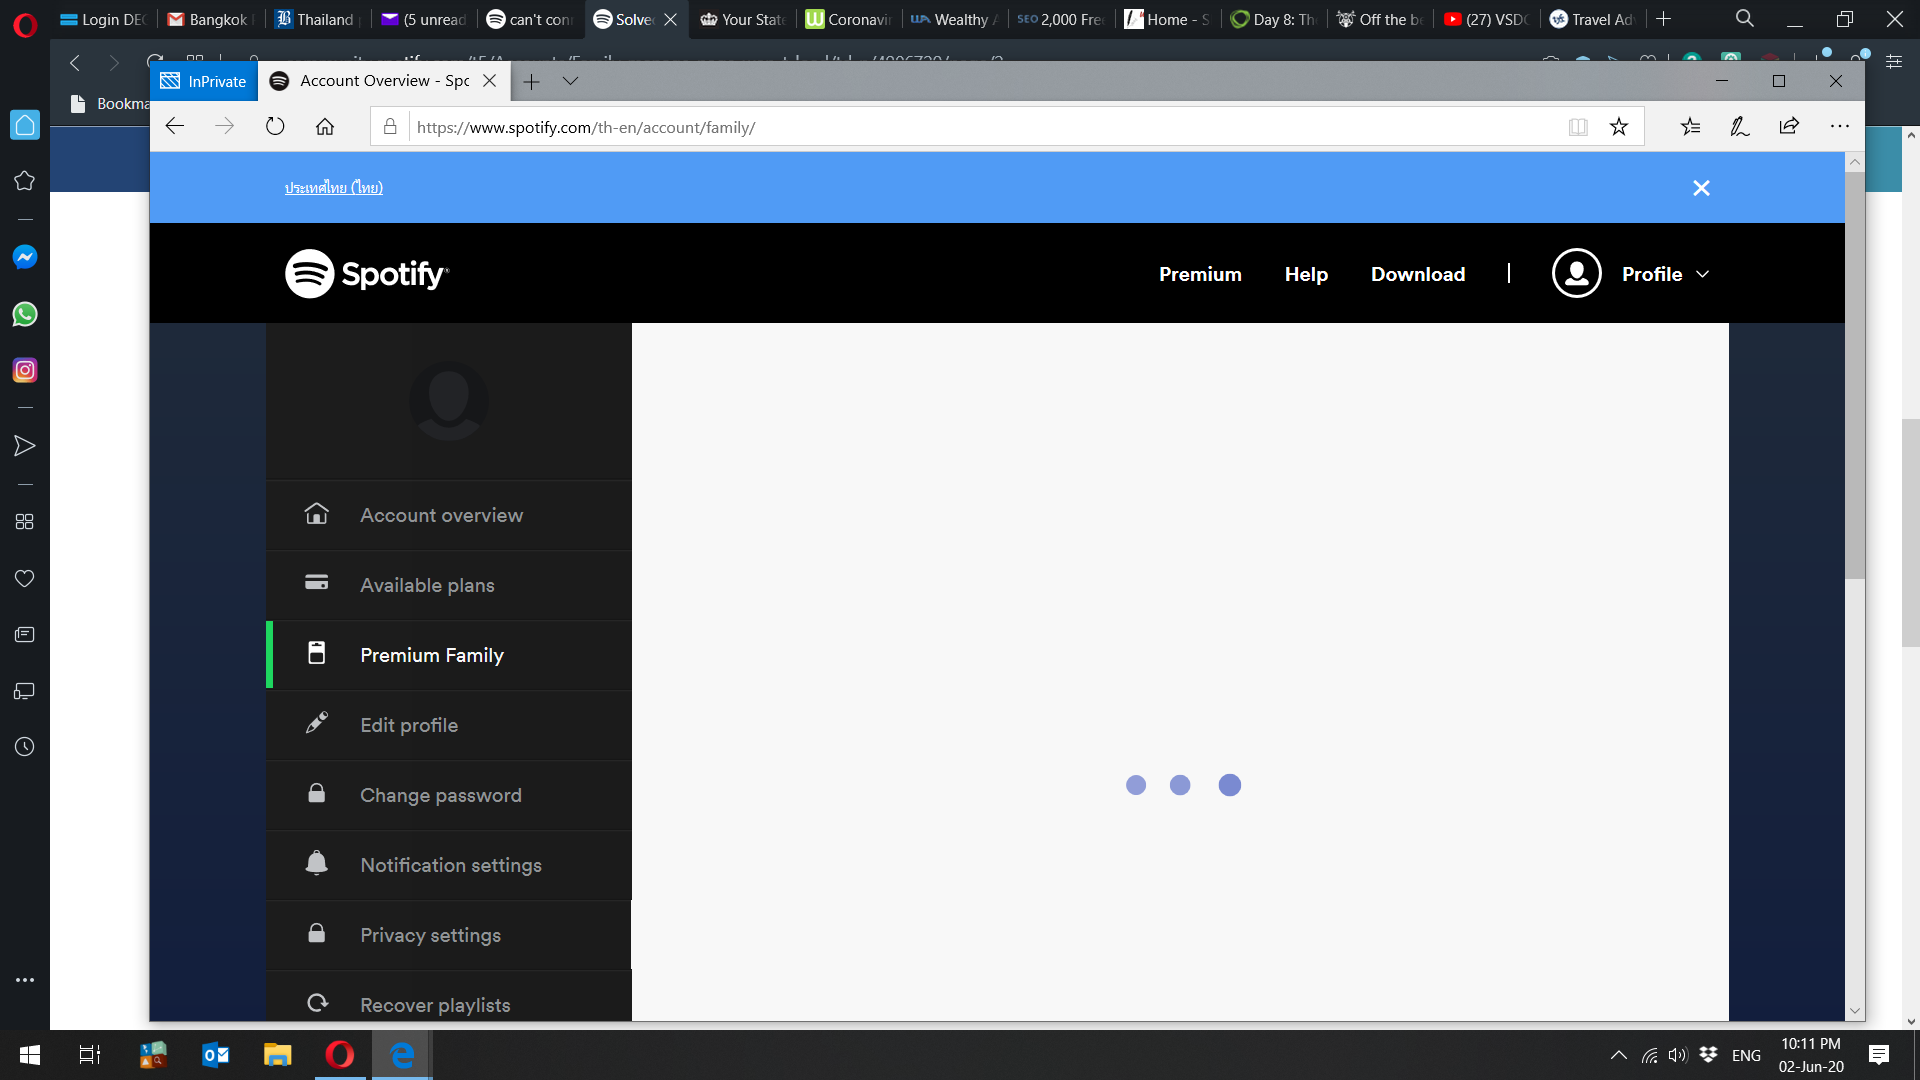Click the Download navigation link

[1417, 273]
